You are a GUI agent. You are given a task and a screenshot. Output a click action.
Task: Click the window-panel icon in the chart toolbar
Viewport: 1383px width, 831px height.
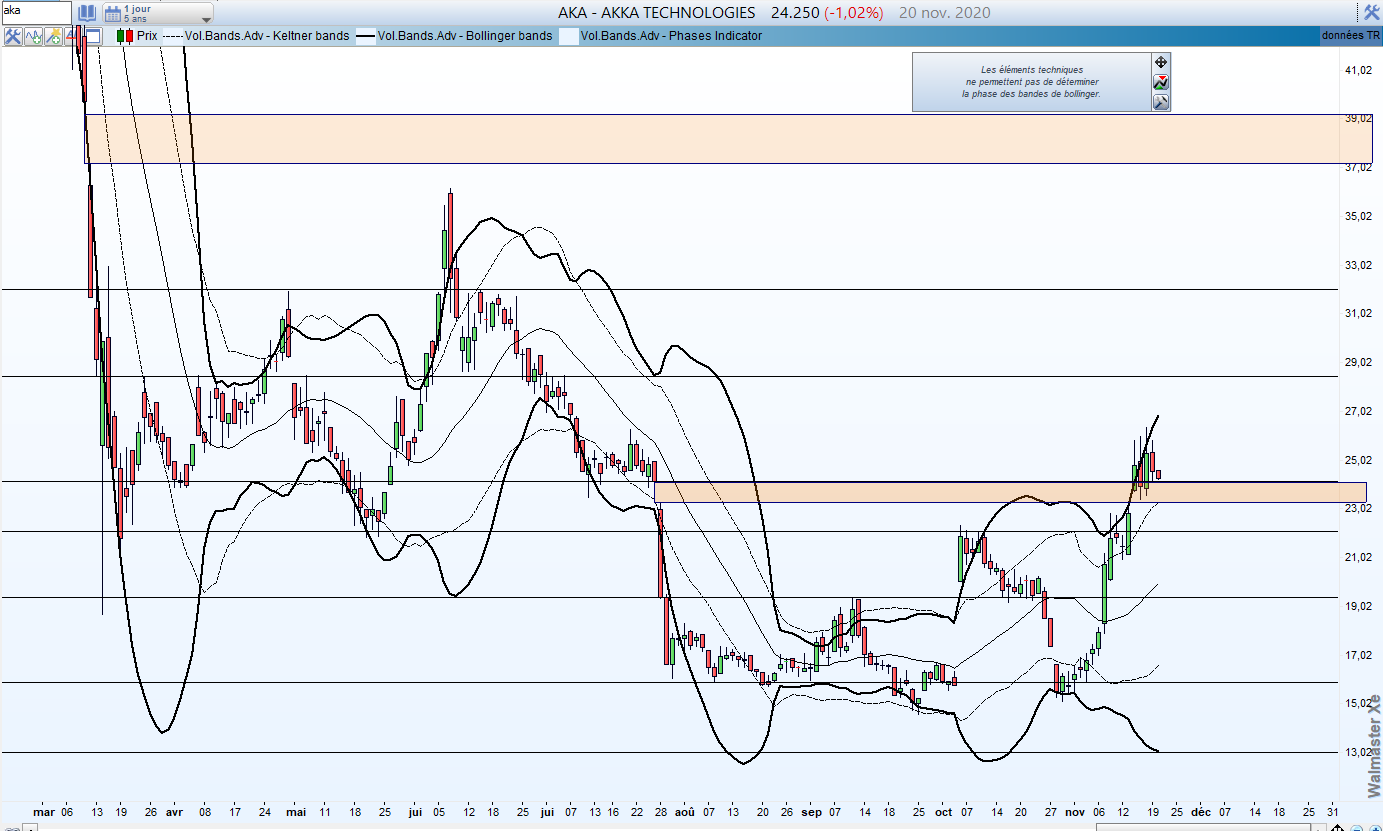click(x=93, y=36)
